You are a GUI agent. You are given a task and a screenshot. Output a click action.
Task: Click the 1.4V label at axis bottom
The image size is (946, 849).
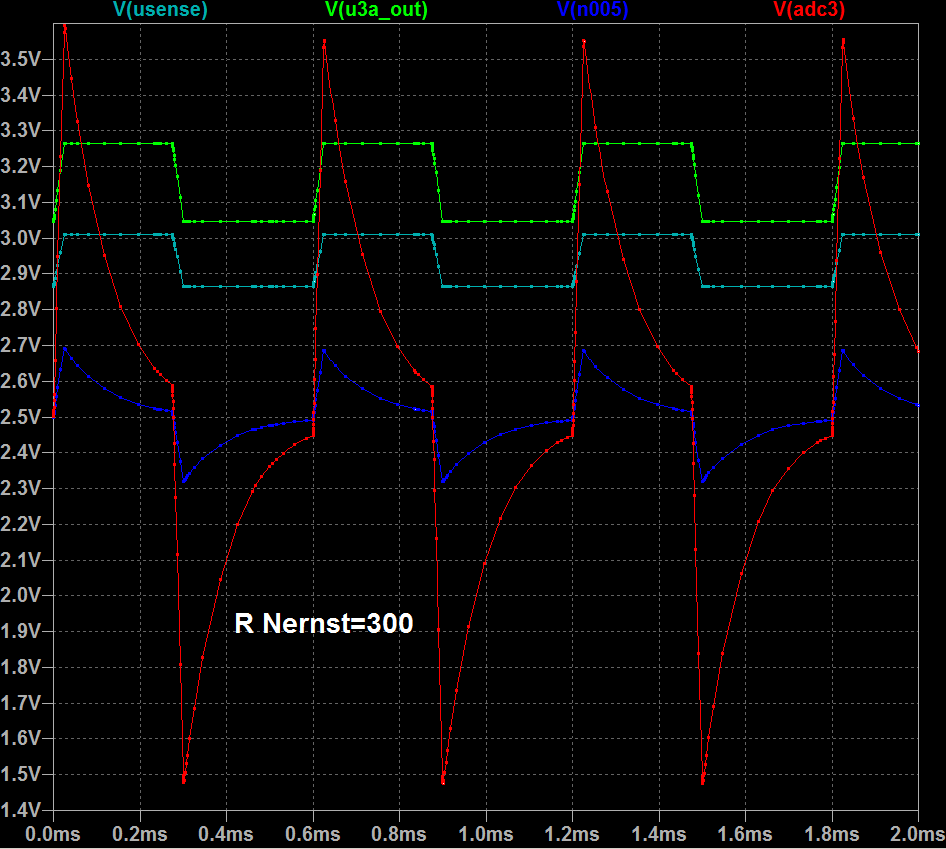pyautogui.click(x=23, y=810)
